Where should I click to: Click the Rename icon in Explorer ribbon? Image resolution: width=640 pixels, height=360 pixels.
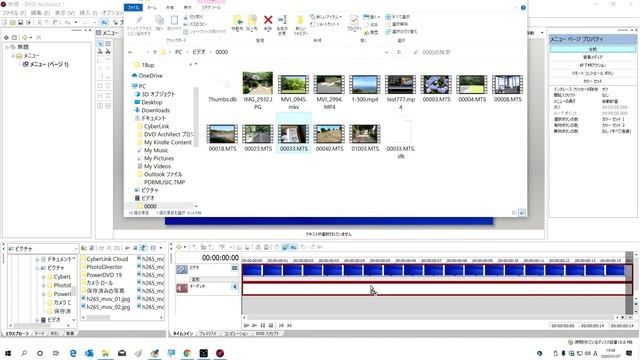282,20
